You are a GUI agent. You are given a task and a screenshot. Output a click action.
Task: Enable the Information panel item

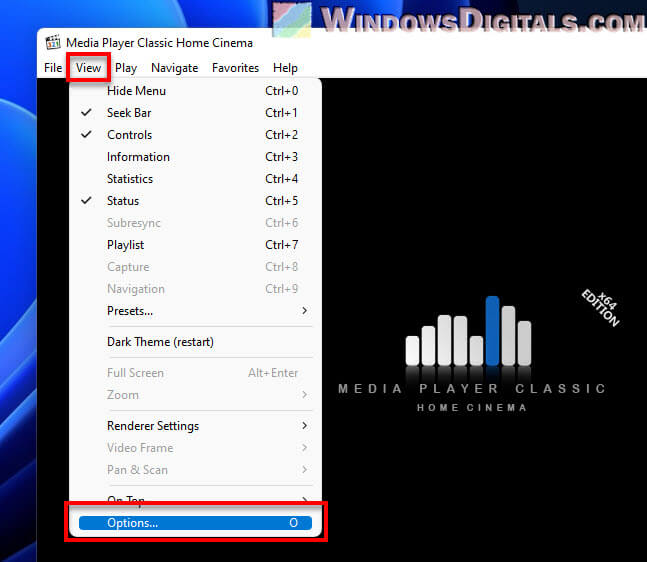pos(196,157)
